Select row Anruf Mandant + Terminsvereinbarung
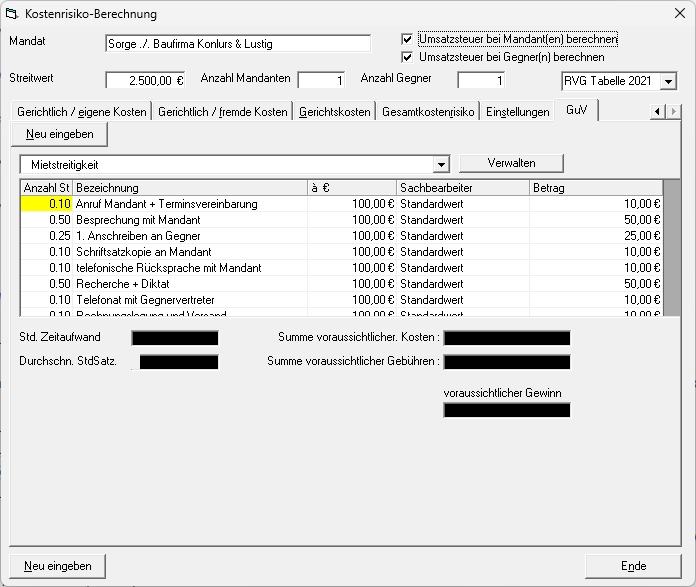The width and height of the screenshot is (696, 587). click(342, 204)
